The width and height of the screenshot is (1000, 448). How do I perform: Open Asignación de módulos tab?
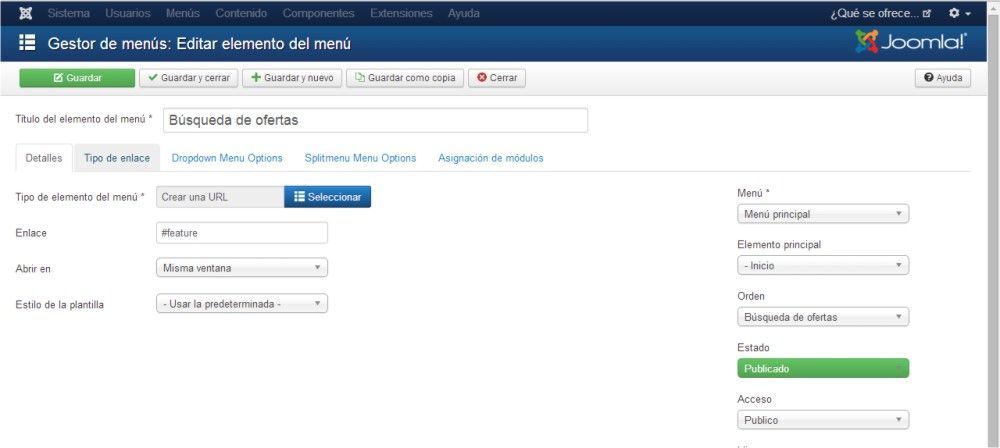(490, 158)
